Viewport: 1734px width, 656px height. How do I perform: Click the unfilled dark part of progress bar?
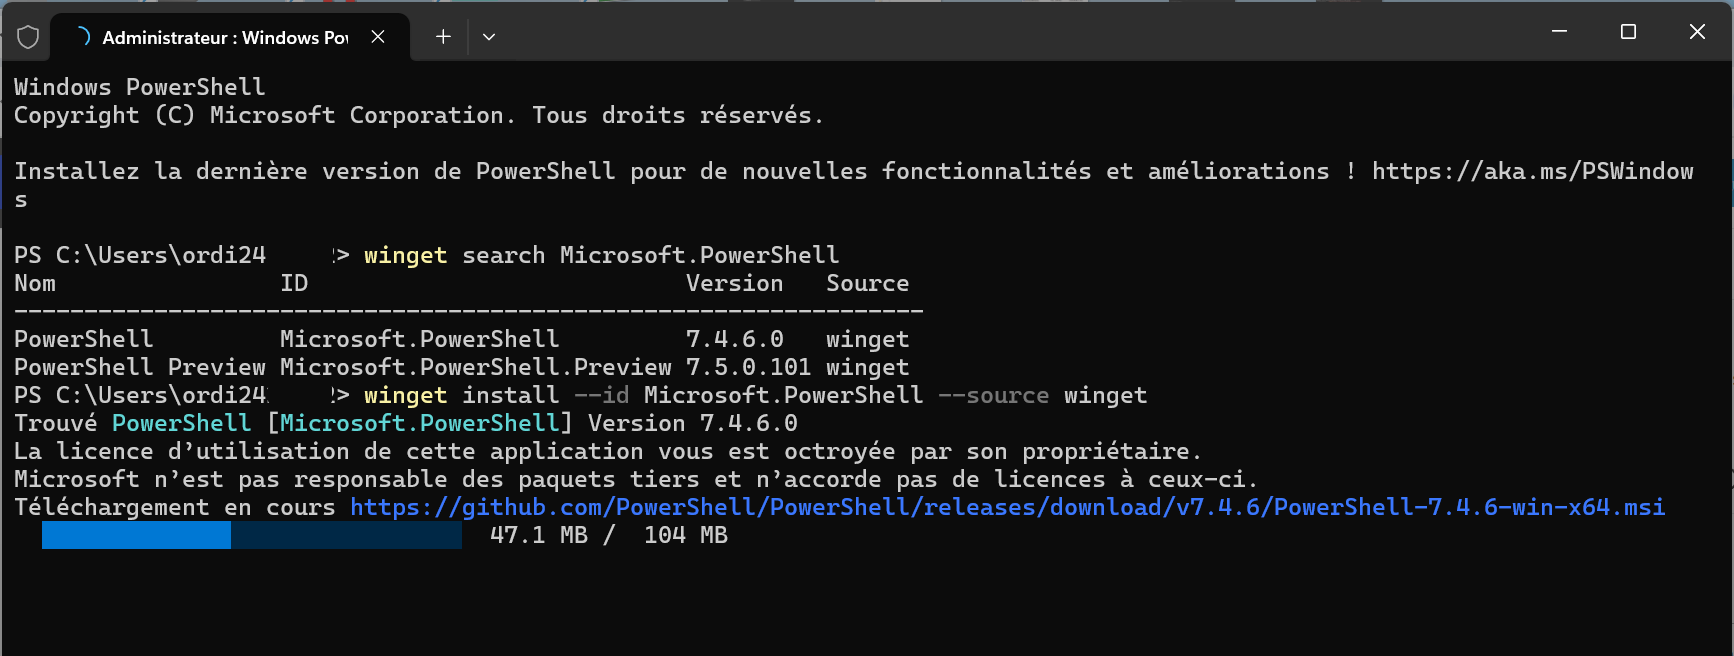(x=346, y=535)
